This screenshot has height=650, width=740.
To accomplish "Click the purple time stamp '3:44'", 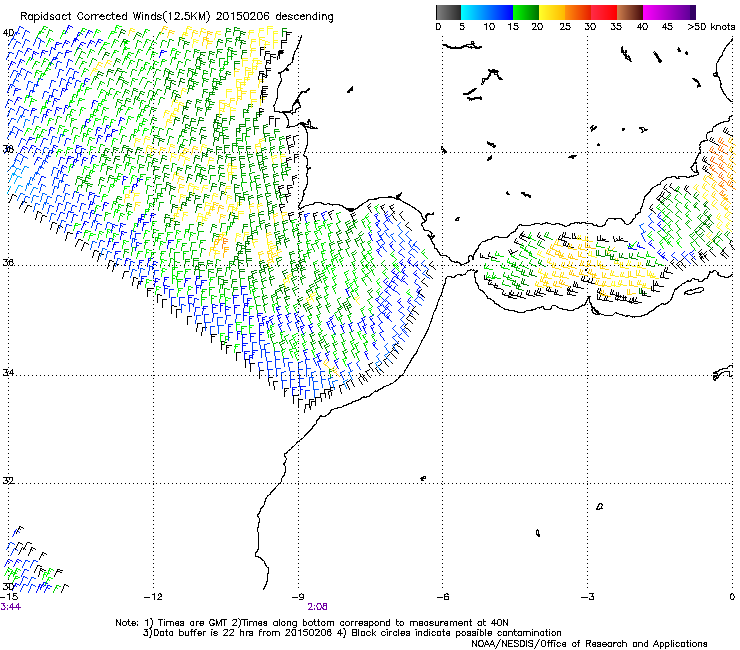I will pyautogui.click(x=10, y=607).
